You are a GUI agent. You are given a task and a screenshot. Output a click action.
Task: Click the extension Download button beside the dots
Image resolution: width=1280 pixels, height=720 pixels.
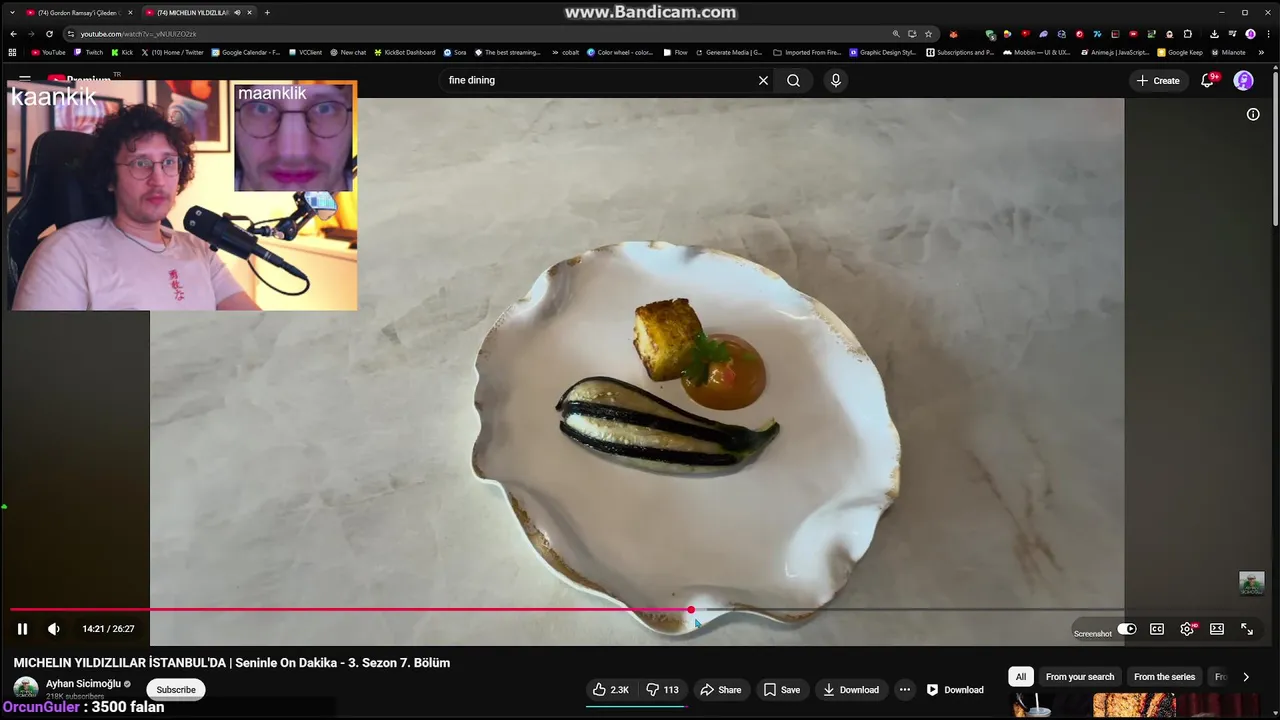point(955,690)
